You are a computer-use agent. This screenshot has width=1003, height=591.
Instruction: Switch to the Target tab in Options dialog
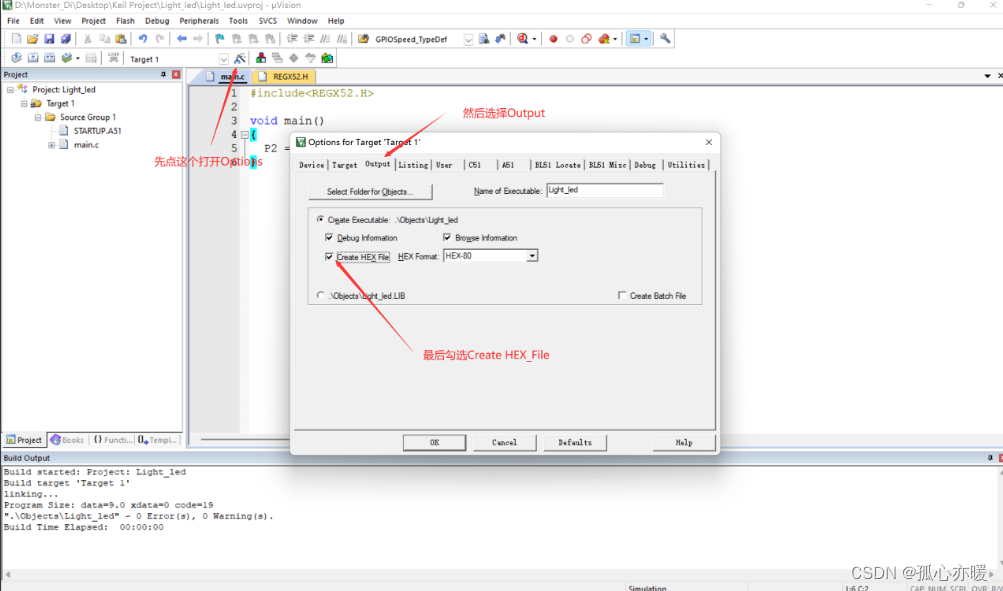(344, 165)
